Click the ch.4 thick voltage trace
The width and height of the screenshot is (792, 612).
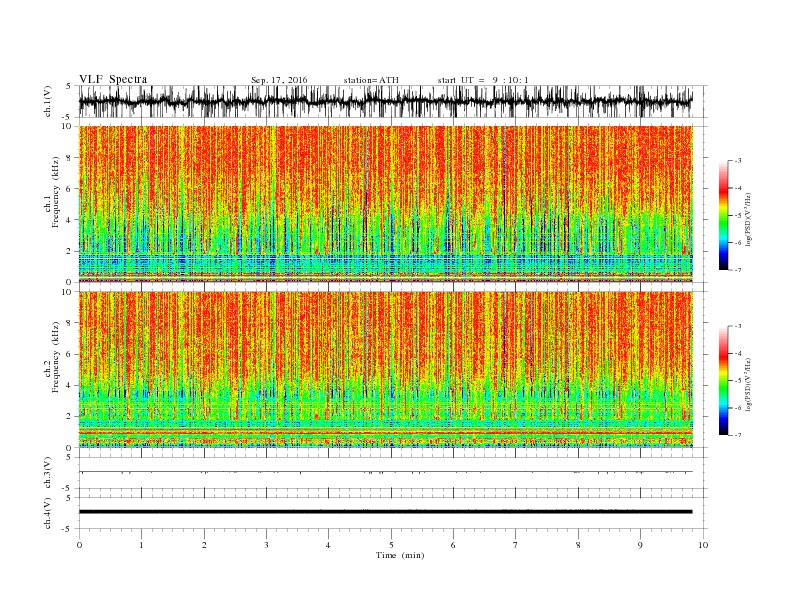coord(386,512)
